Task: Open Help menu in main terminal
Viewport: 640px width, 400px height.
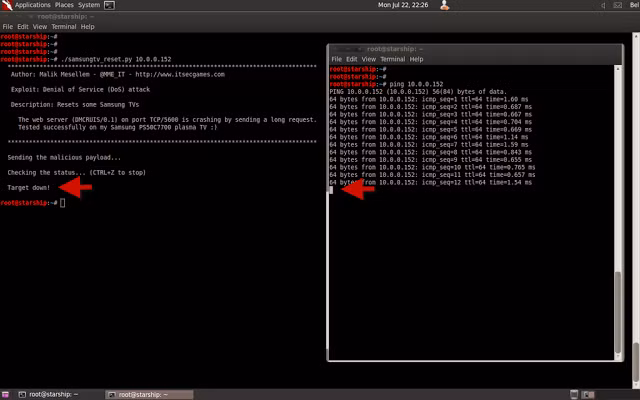Action: coord(87,27)
